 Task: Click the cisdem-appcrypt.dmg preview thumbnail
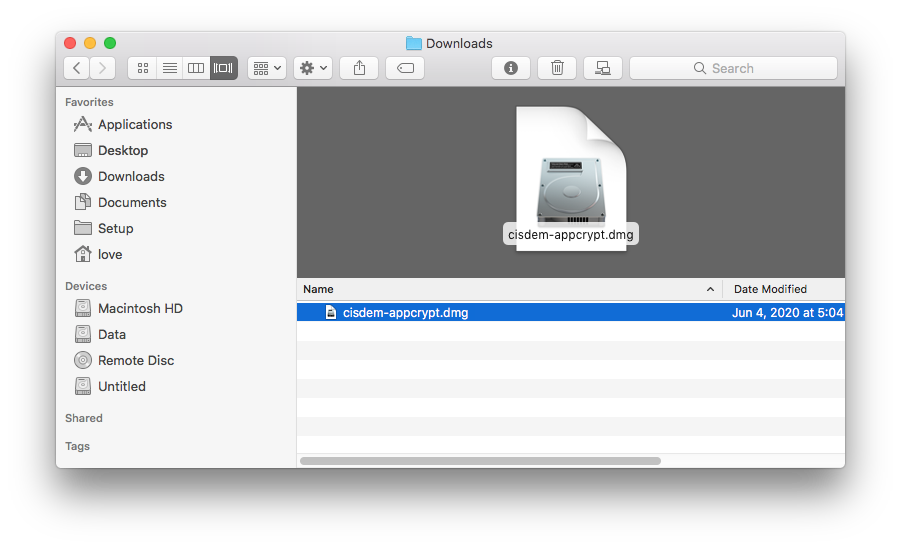click(x=570, y=178)
